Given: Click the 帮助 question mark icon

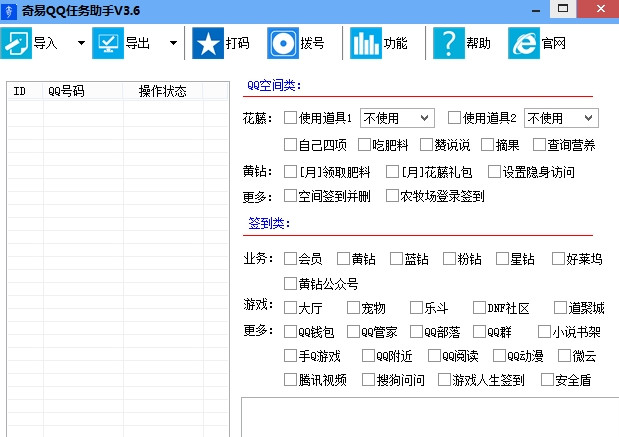Looking at the screenshot, I should tap(448, 43).
